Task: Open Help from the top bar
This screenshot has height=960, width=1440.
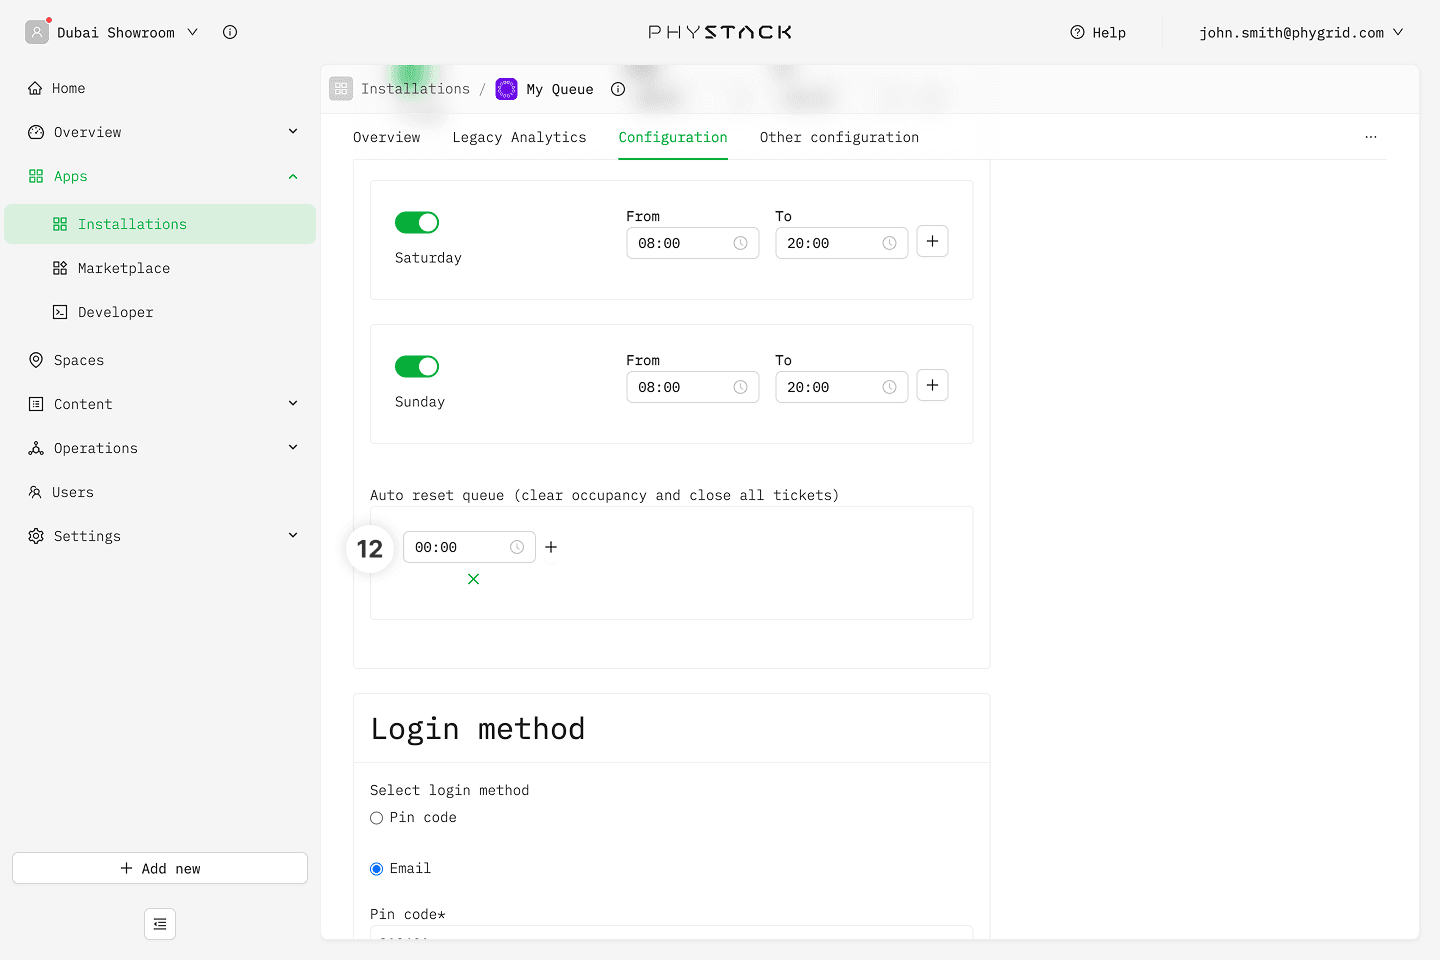Action: point(1098,33)
